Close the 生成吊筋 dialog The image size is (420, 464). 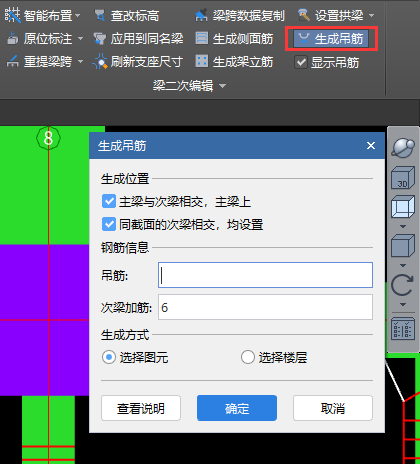click(371, 146)
